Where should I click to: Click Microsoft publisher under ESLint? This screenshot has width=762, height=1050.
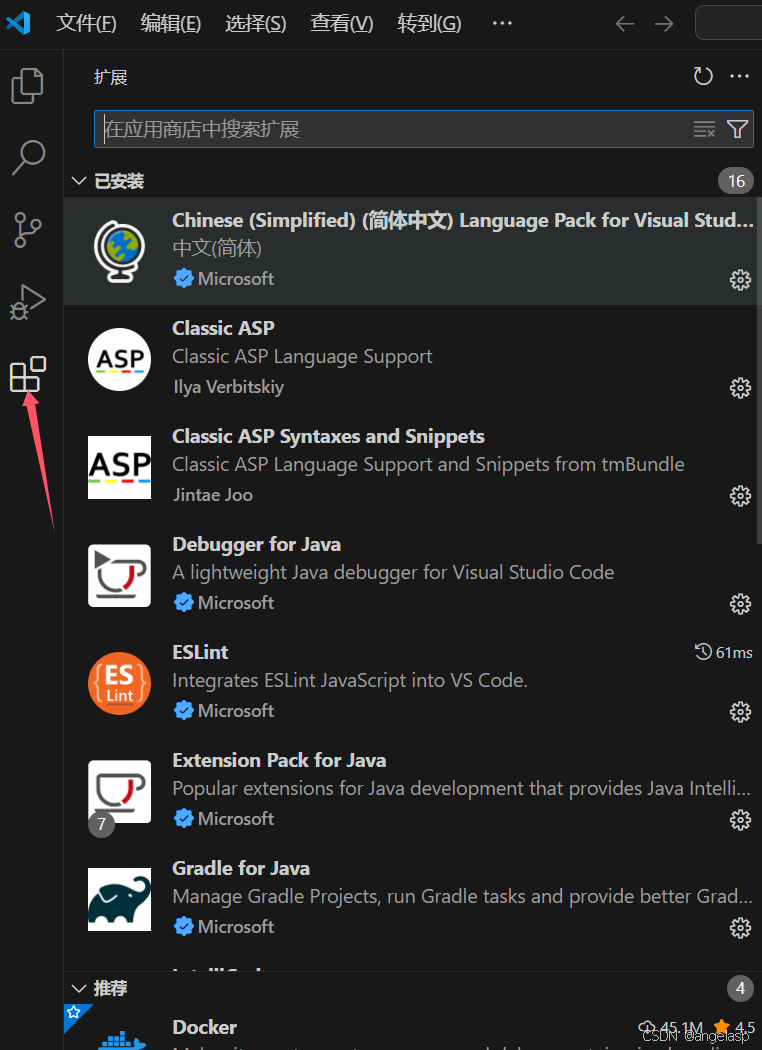click(236, 710)
